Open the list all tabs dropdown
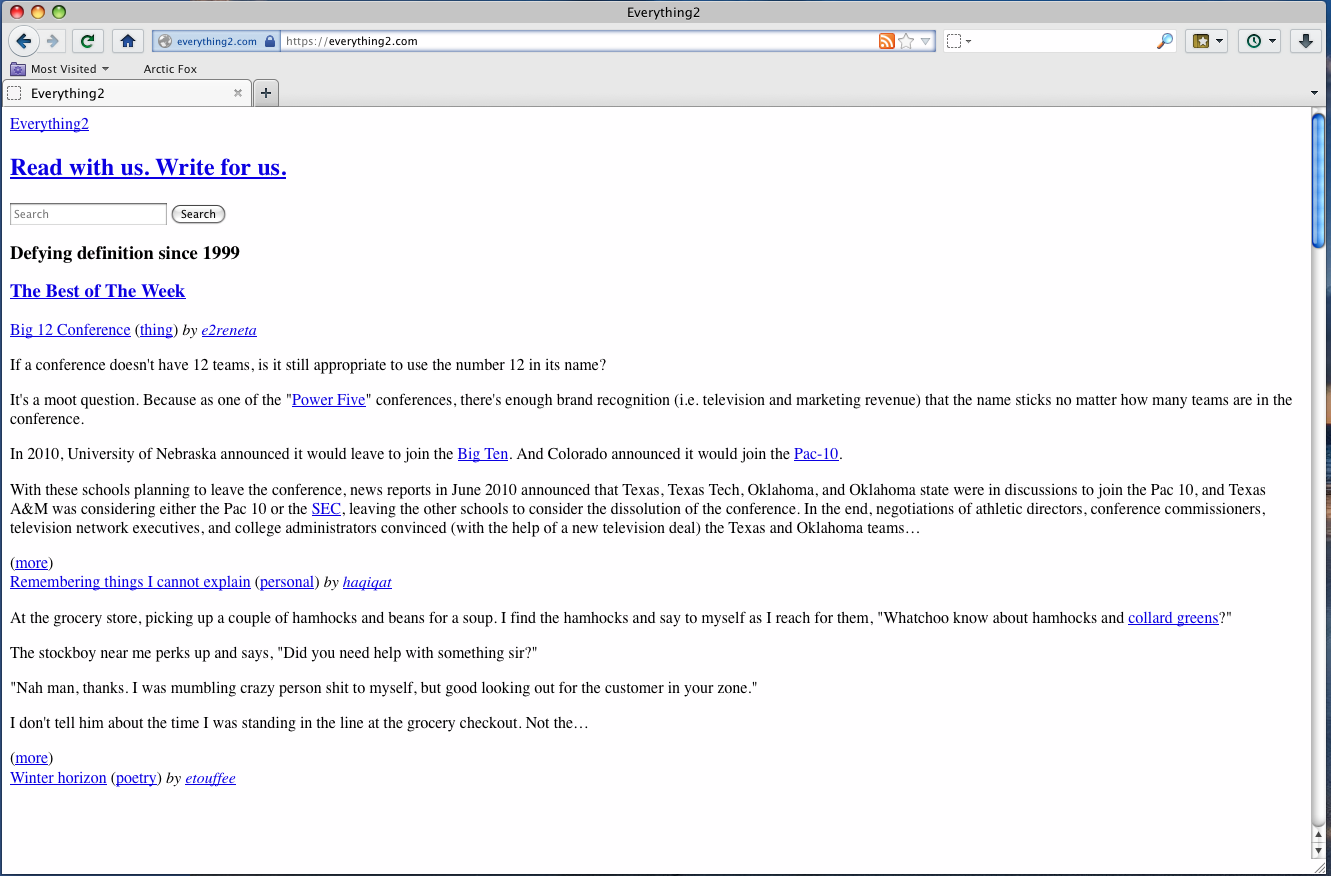The image size is (1331, 876). [1314, 93]
